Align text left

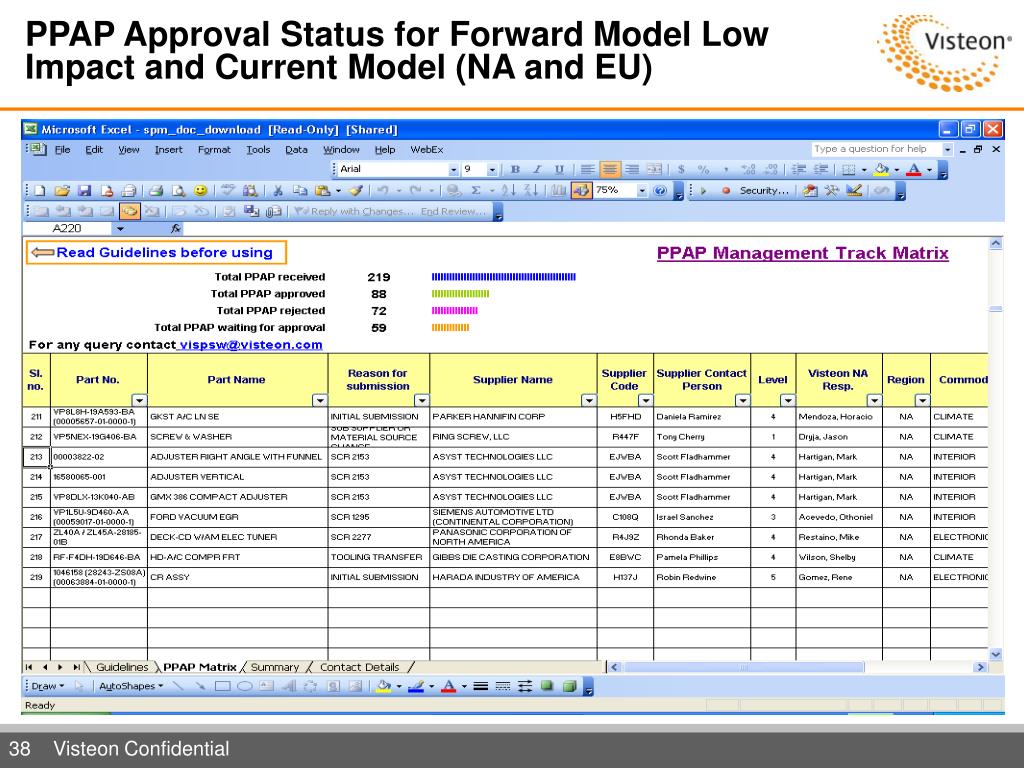click(588, 170)
